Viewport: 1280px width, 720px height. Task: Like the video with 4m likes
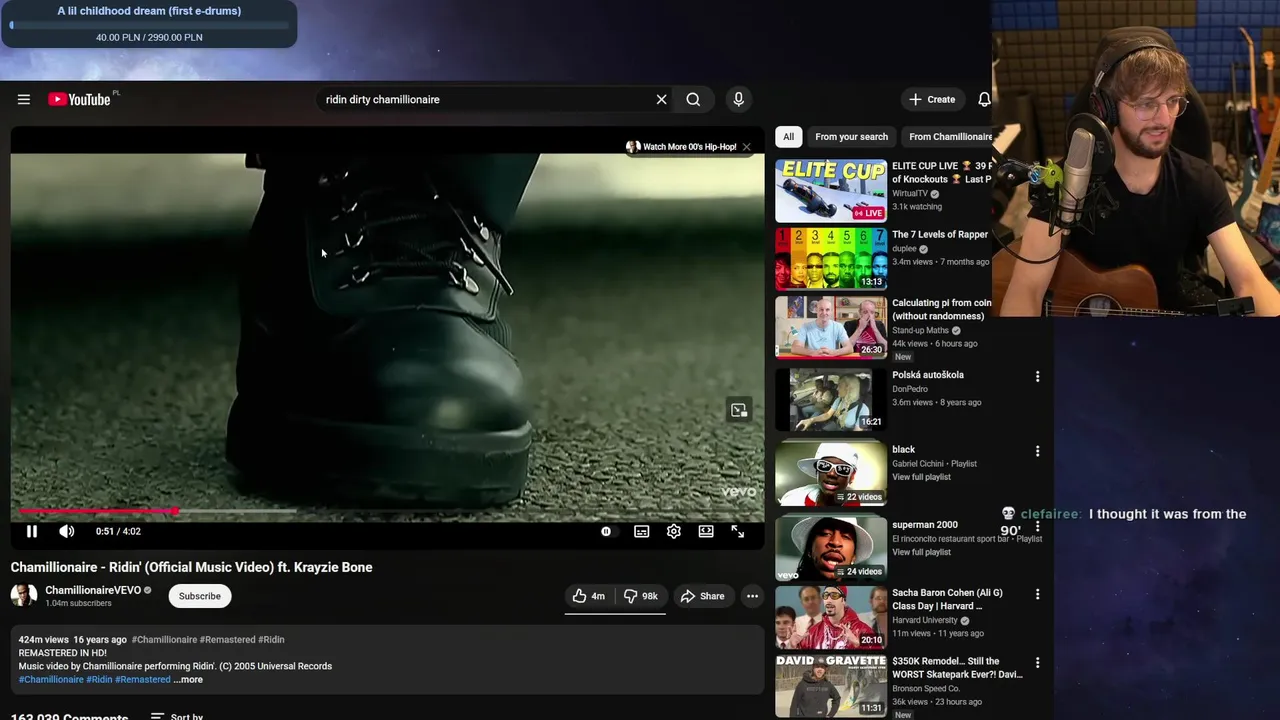pos(589,596)
